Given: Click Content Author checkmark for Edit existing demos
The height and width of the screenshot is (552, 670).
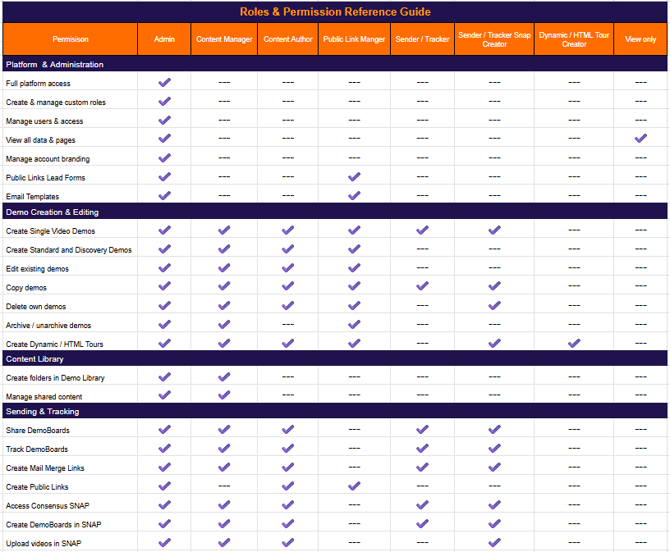Looking at the screenshot, I should click(x=288, y=268).
